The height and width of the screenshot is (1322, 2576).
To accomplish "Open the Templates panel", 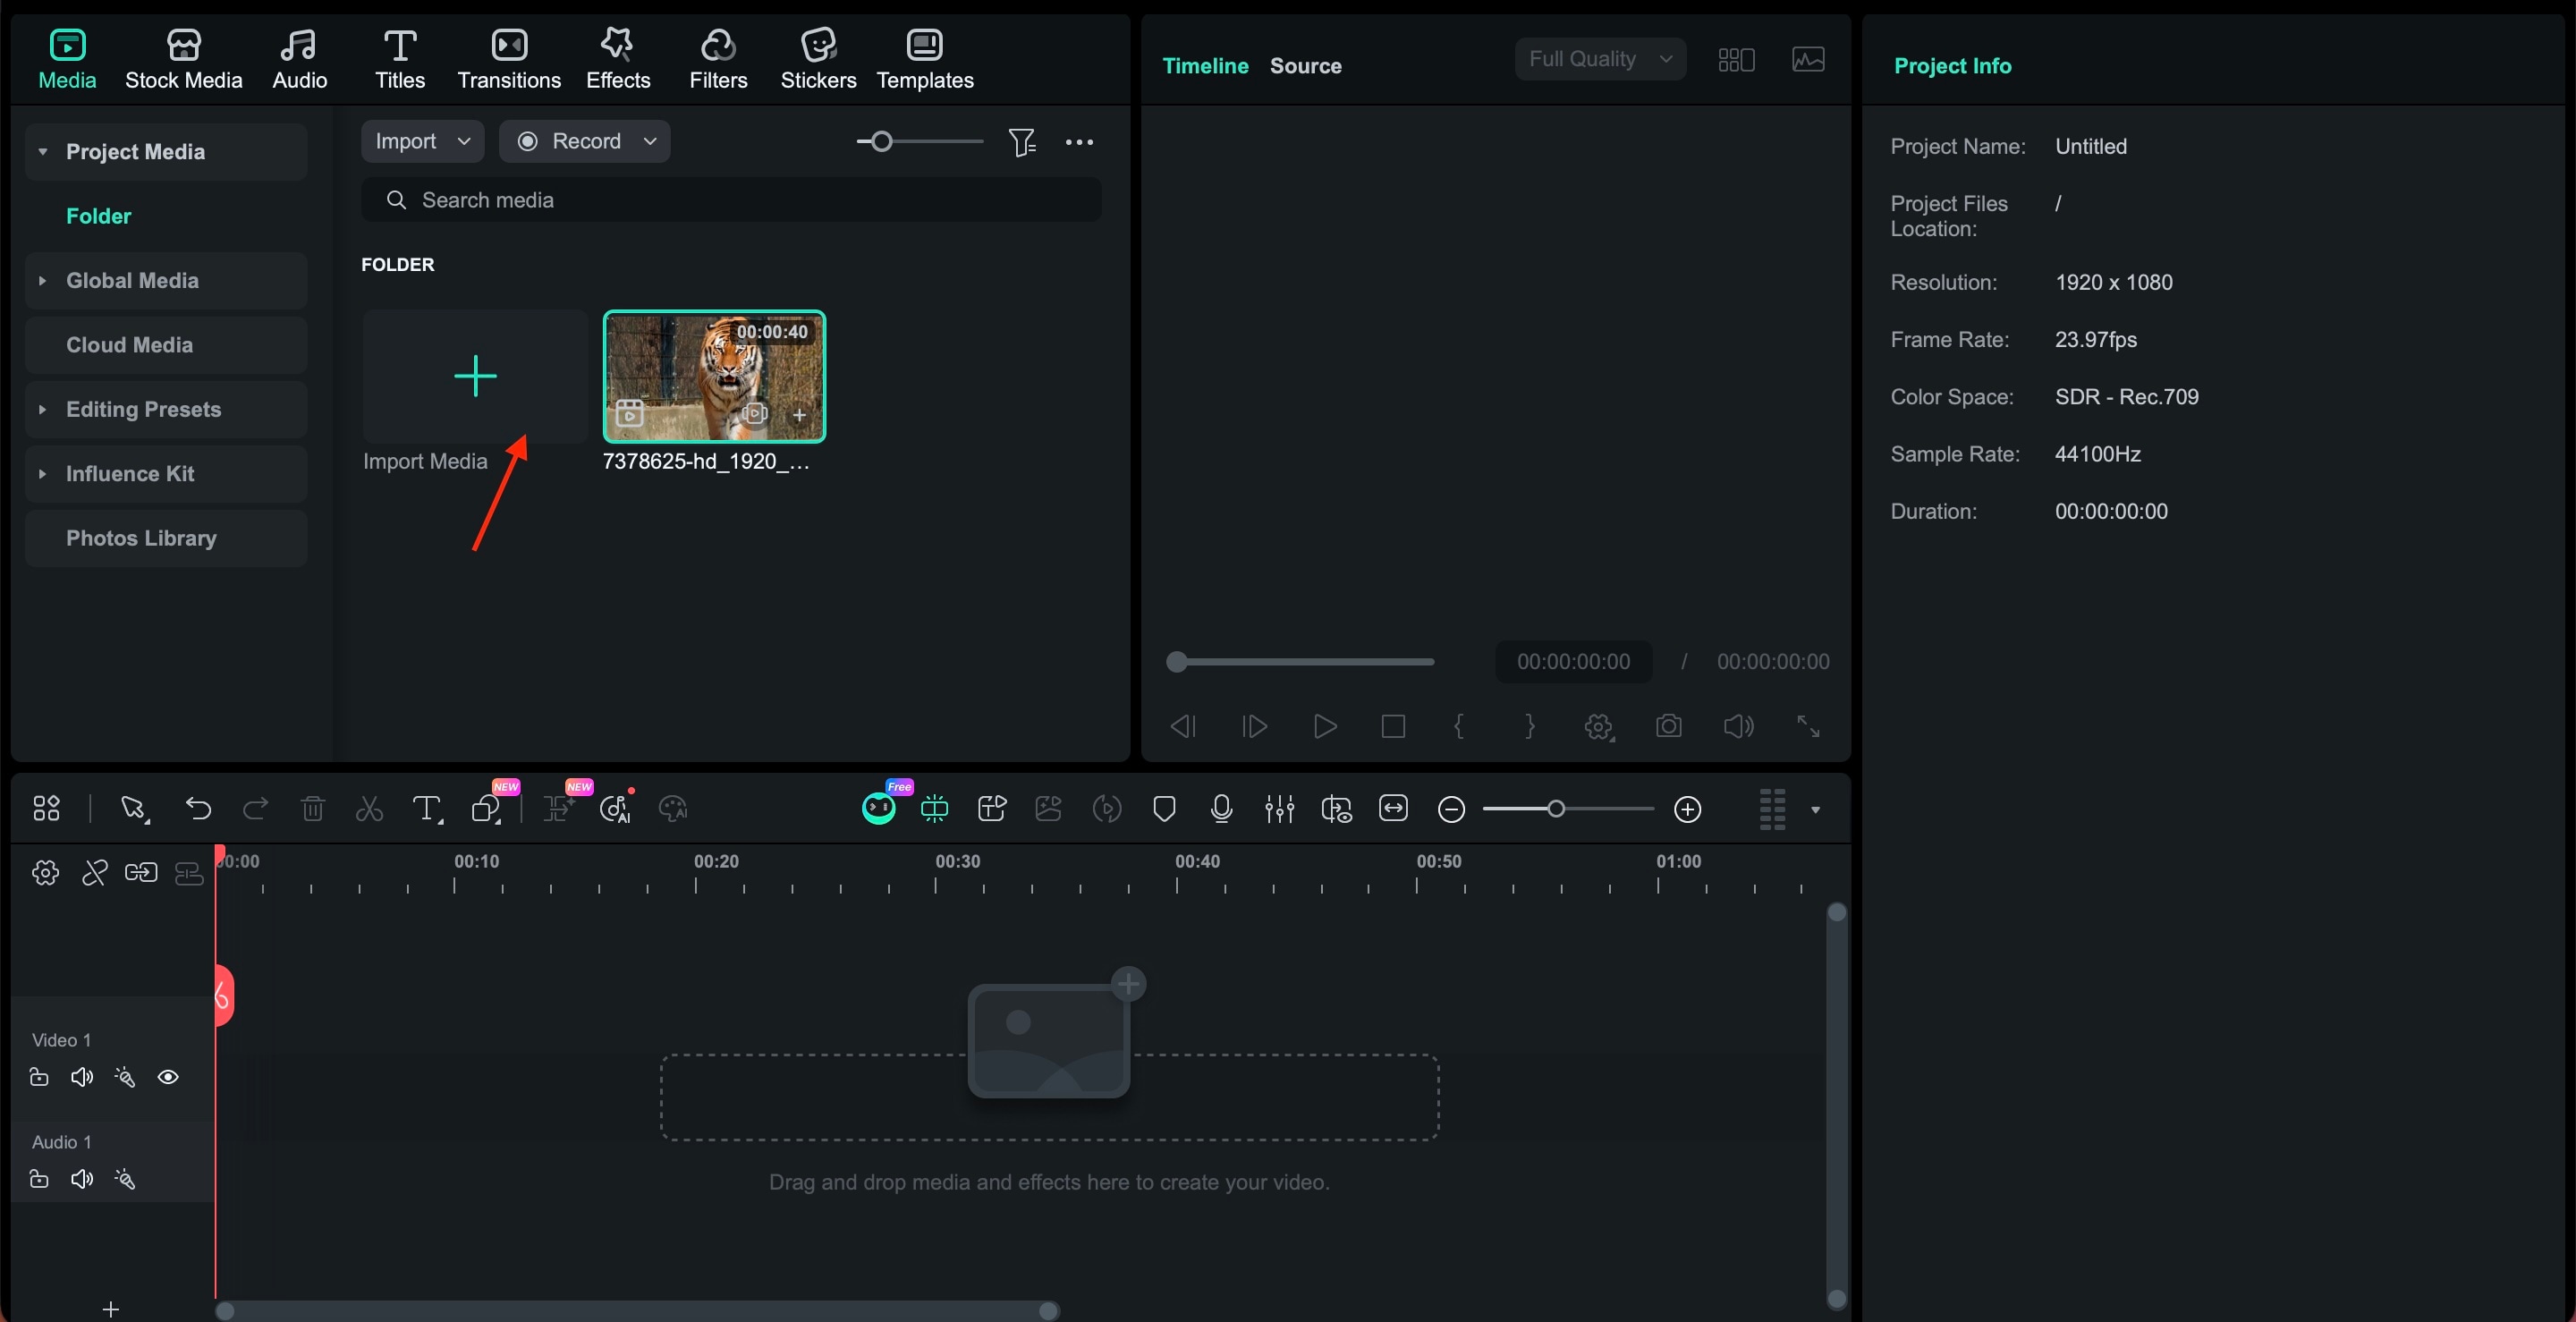I will pos(925,57).
